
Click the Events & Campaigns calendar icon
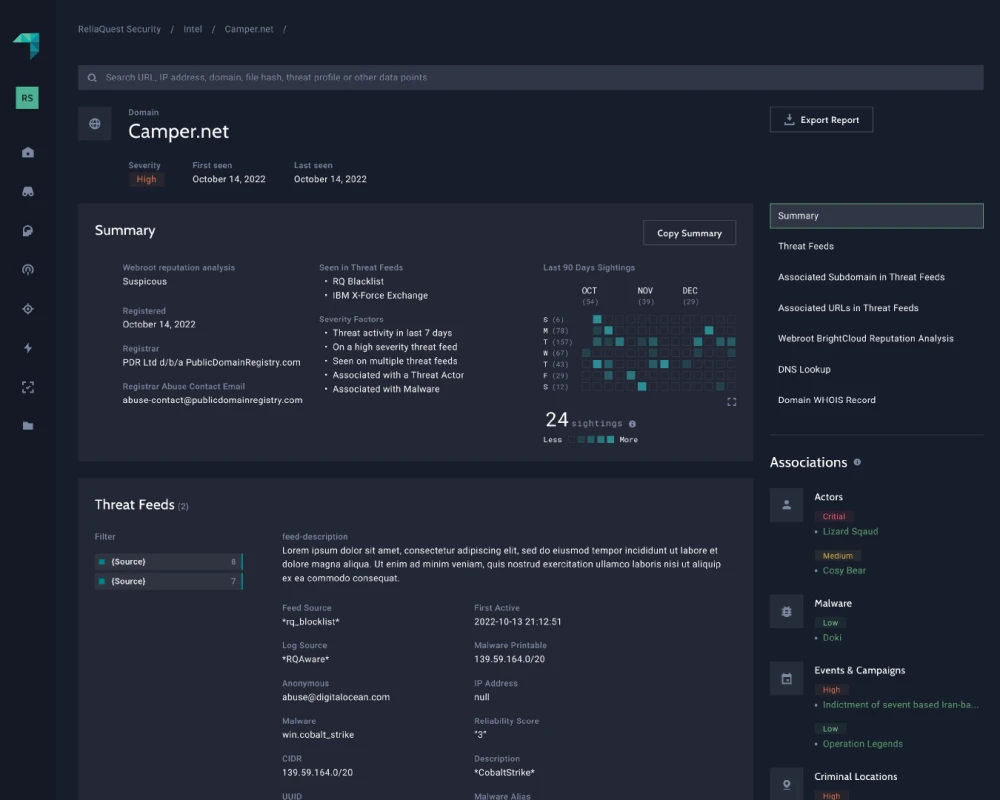click(x=786, y=679)
